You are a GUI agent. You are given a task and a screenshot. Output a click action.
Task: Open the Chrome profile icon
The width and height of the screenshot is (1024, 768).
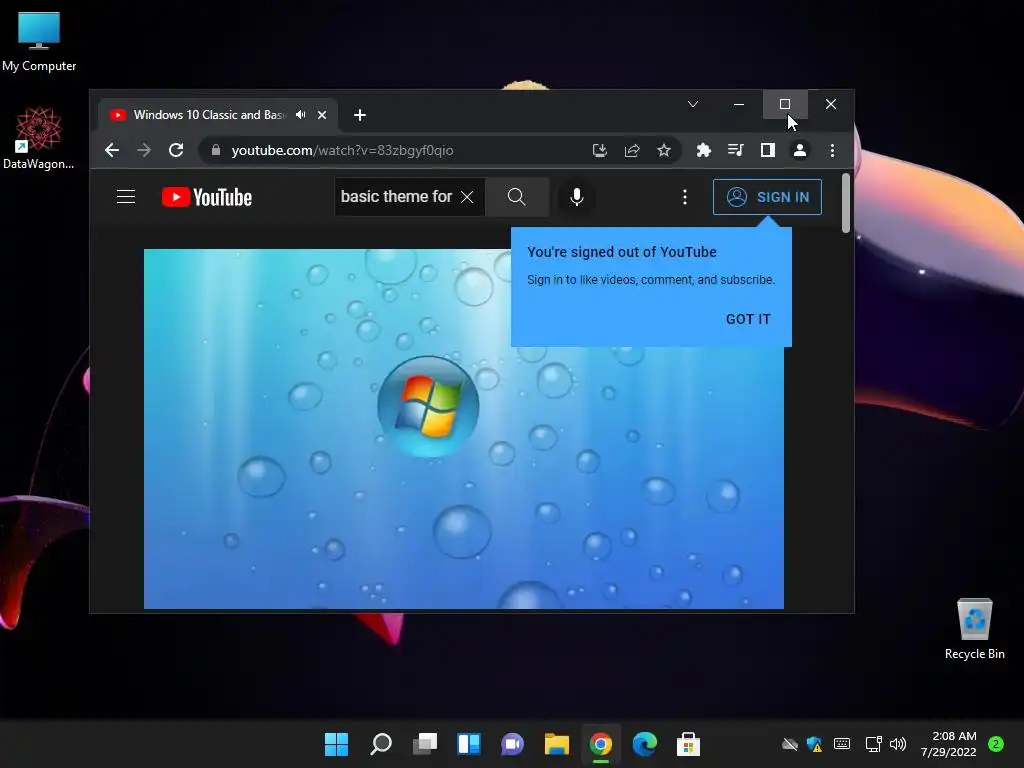(799, 150)
